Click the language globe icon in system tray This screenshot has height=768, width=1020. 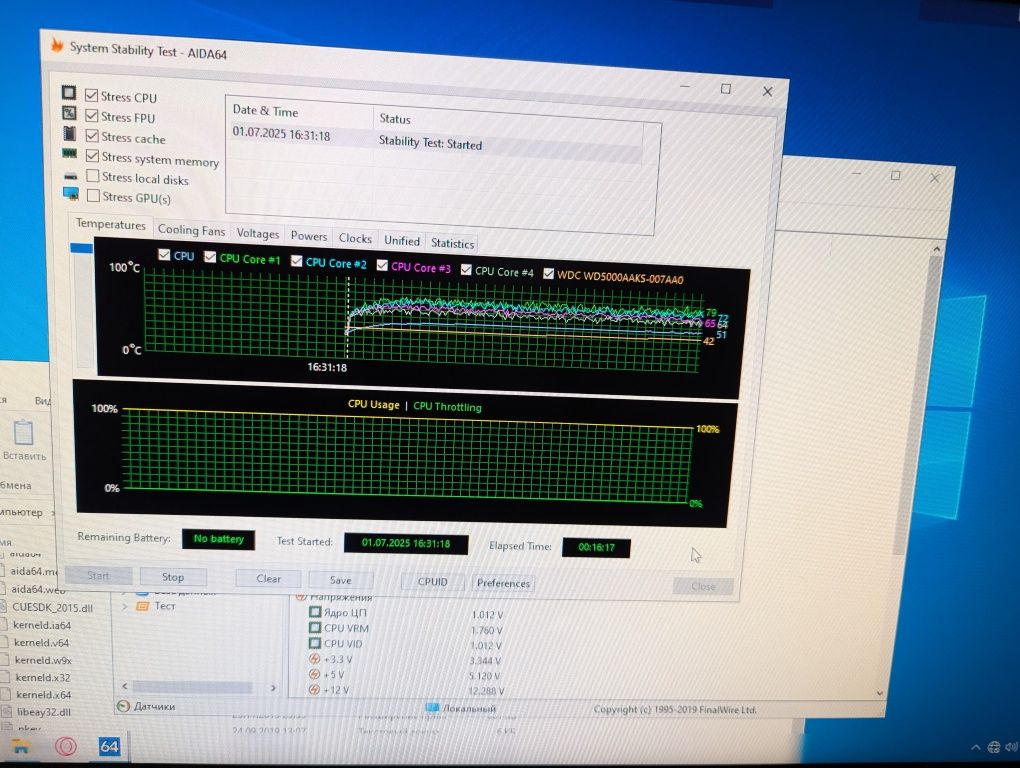click(x=993, y=747)
